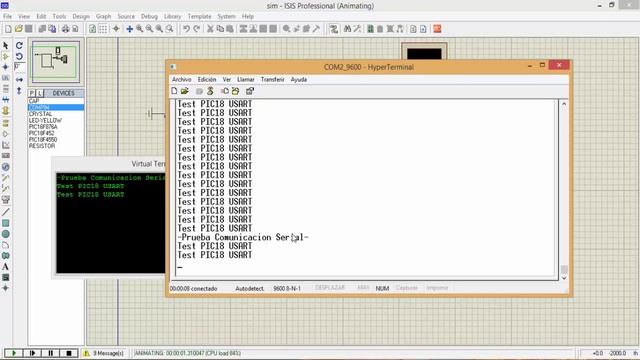This screenshot has width=640, height=360.
Task: Click the Step simulation button
Action: (x=32, y=353)
